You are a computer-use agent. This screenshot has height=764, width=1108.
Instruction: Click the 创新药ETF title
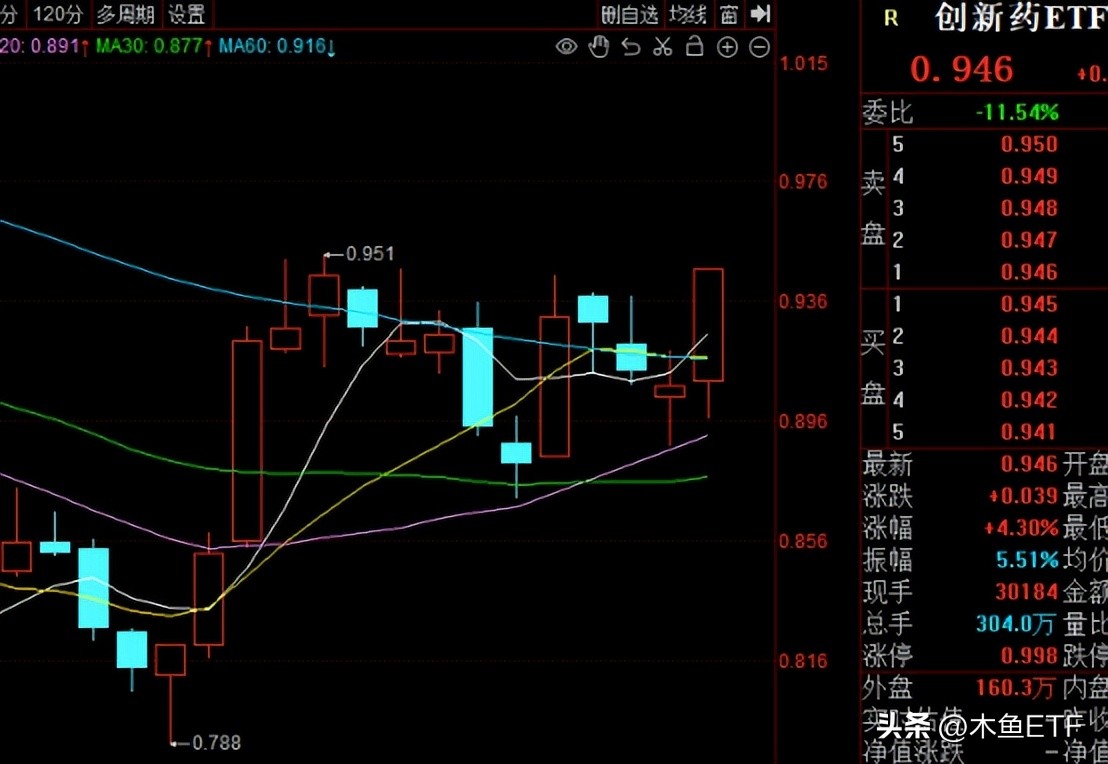coord(1020,18)
